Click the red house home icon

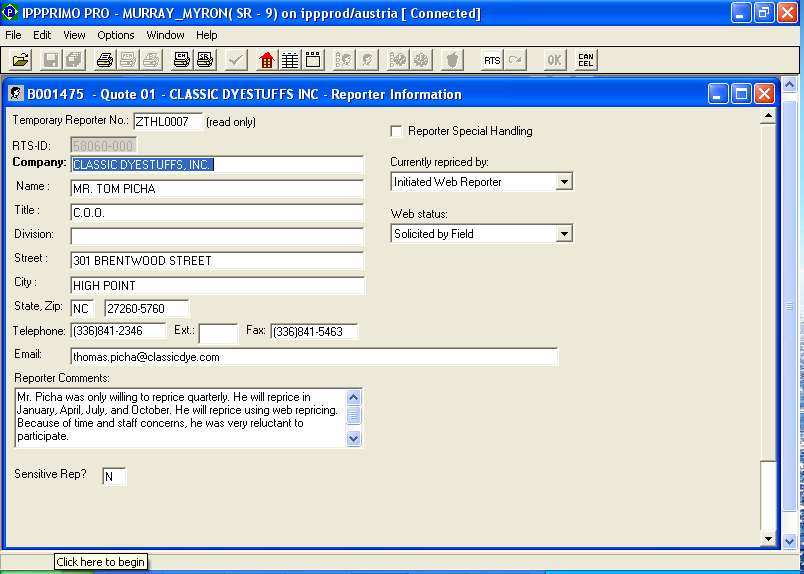(x=266, y=60)
